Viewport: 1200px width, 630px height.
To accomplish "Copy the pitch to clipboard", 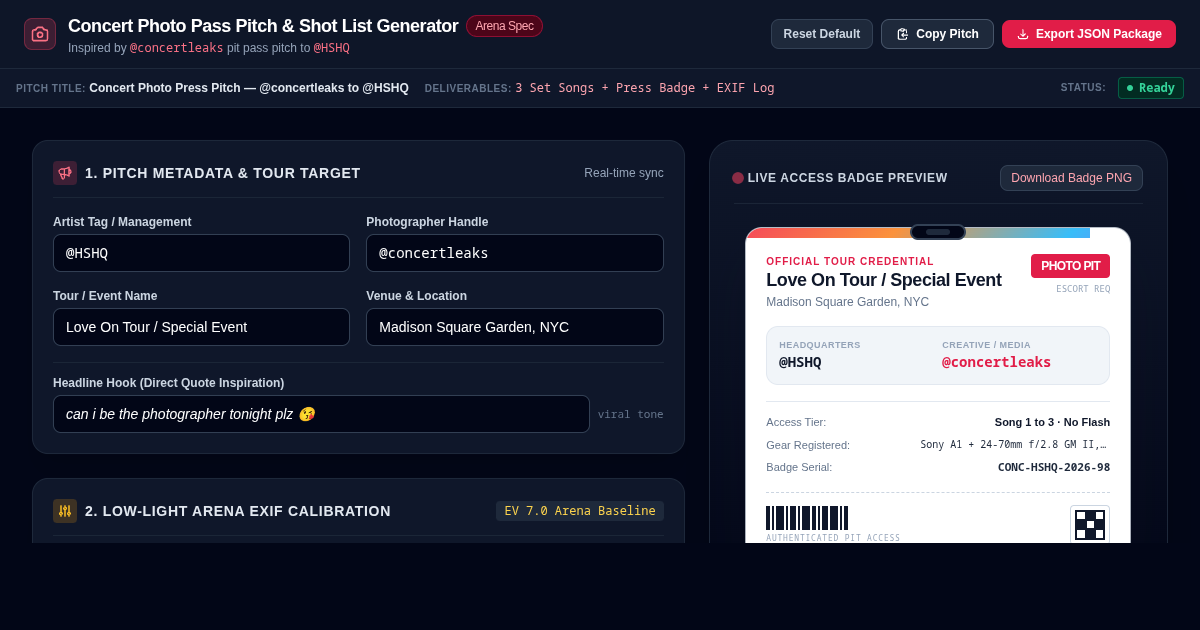I will (x=937, y=34).
